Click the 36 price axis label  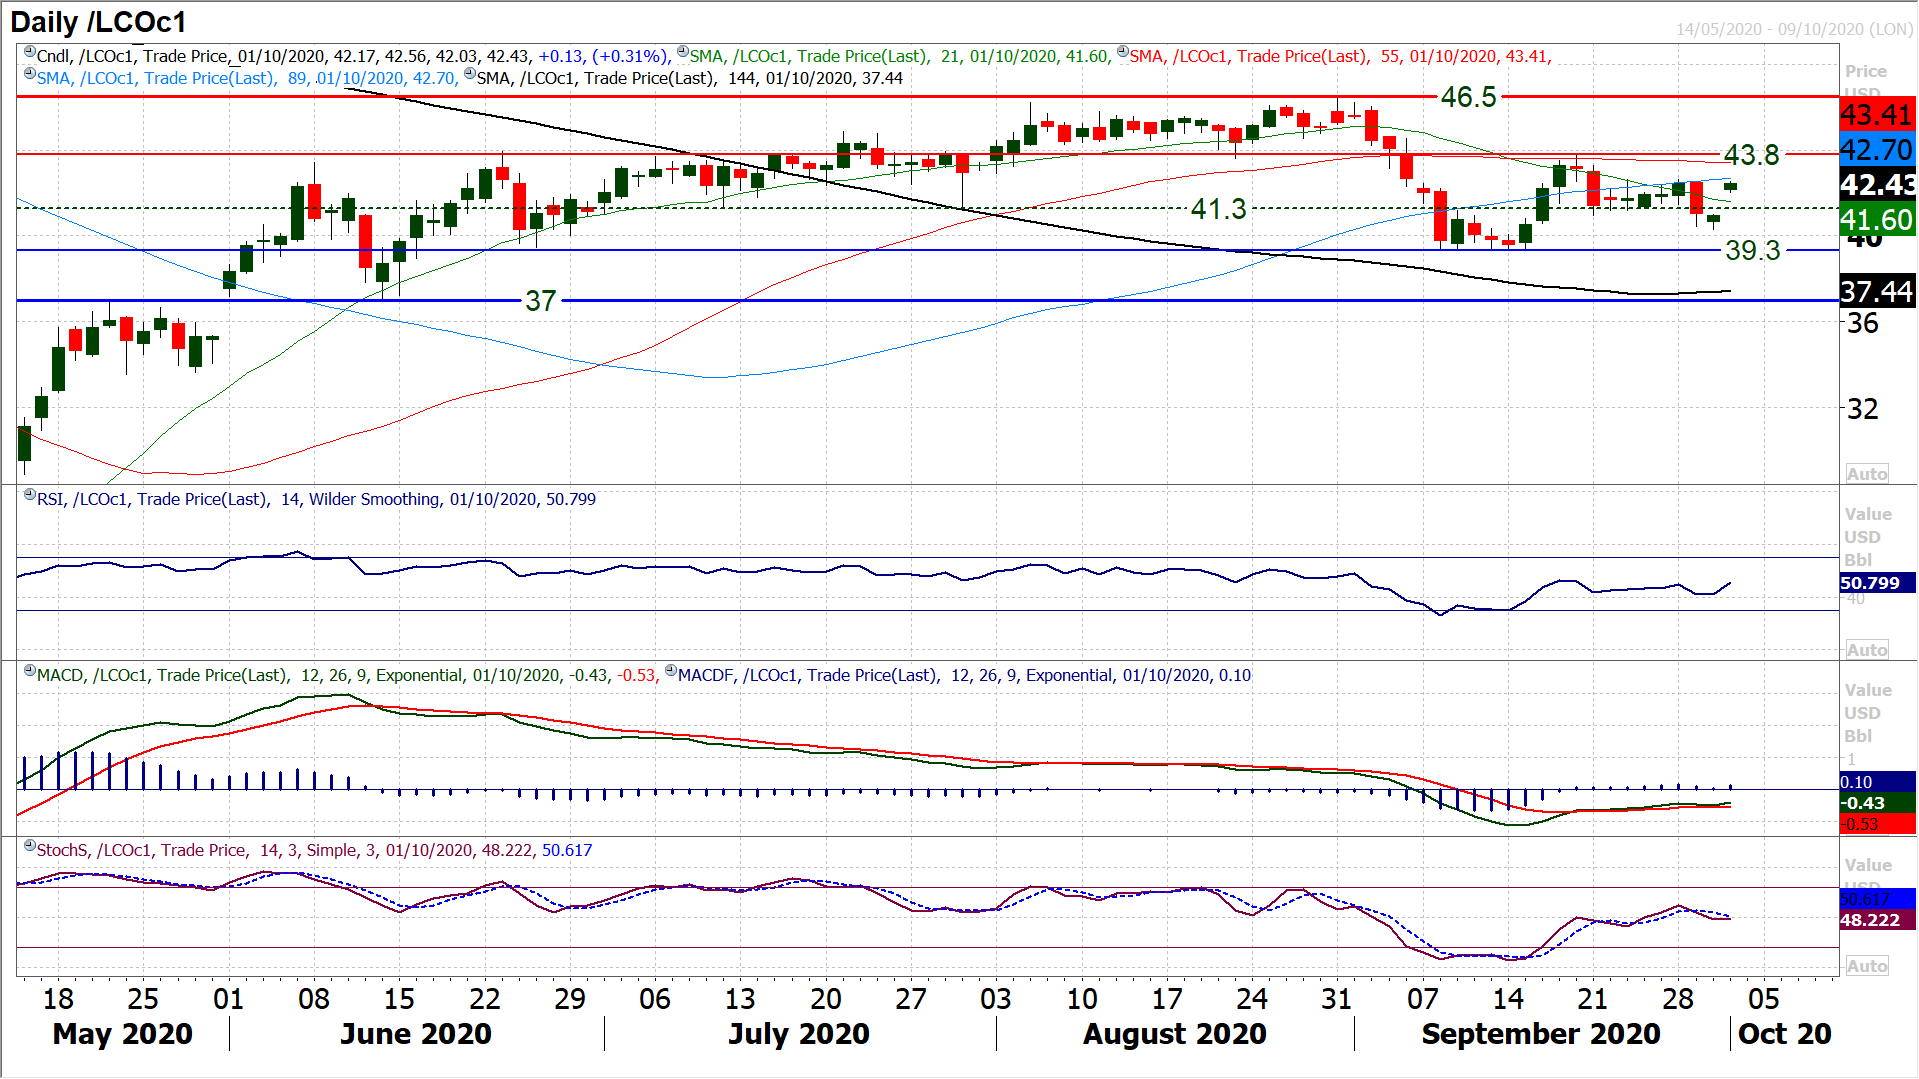[1862, 323]
